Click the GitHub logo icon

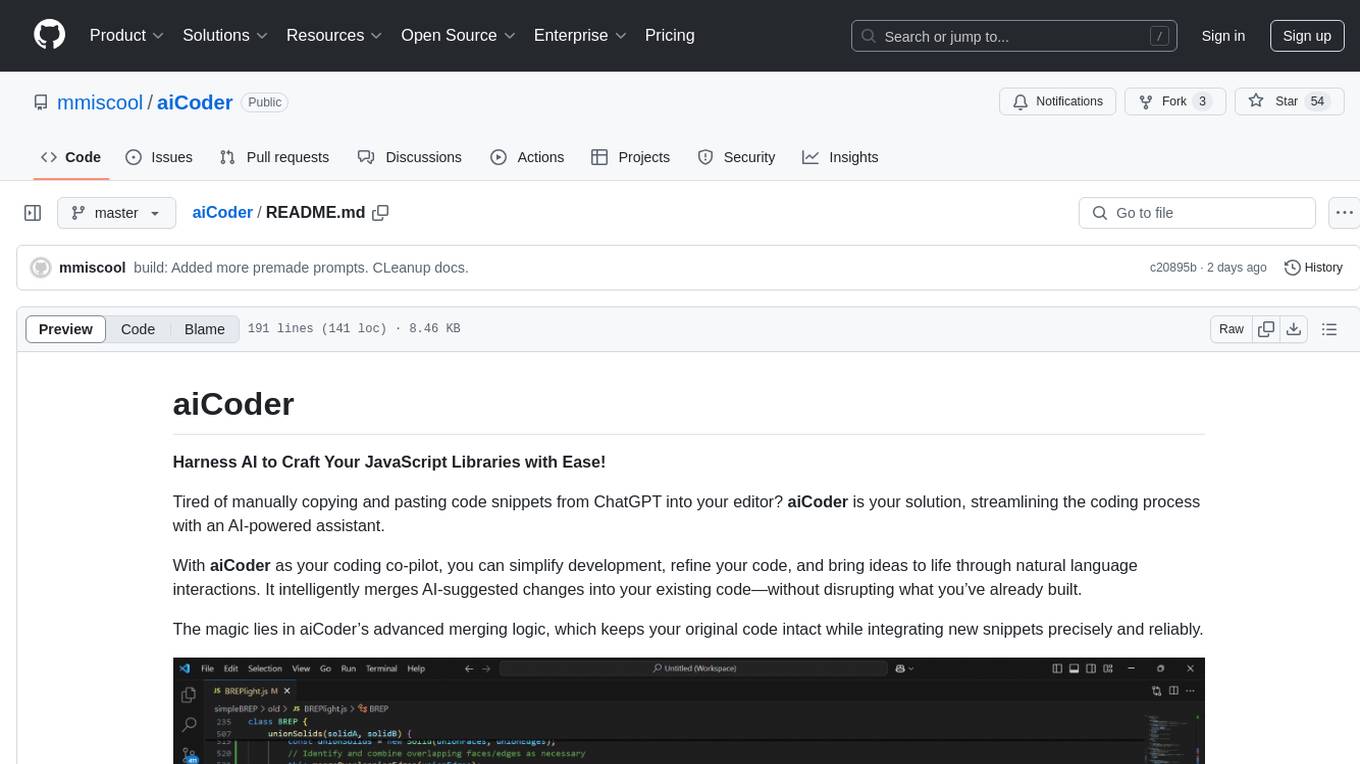(x=49, y=35)
